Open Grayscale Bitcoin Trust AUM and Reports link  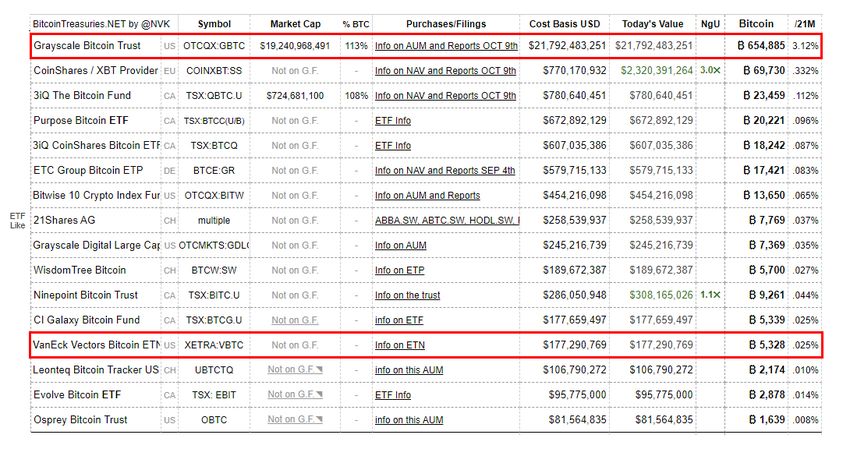pyautogui.click(x=446, y=46)
